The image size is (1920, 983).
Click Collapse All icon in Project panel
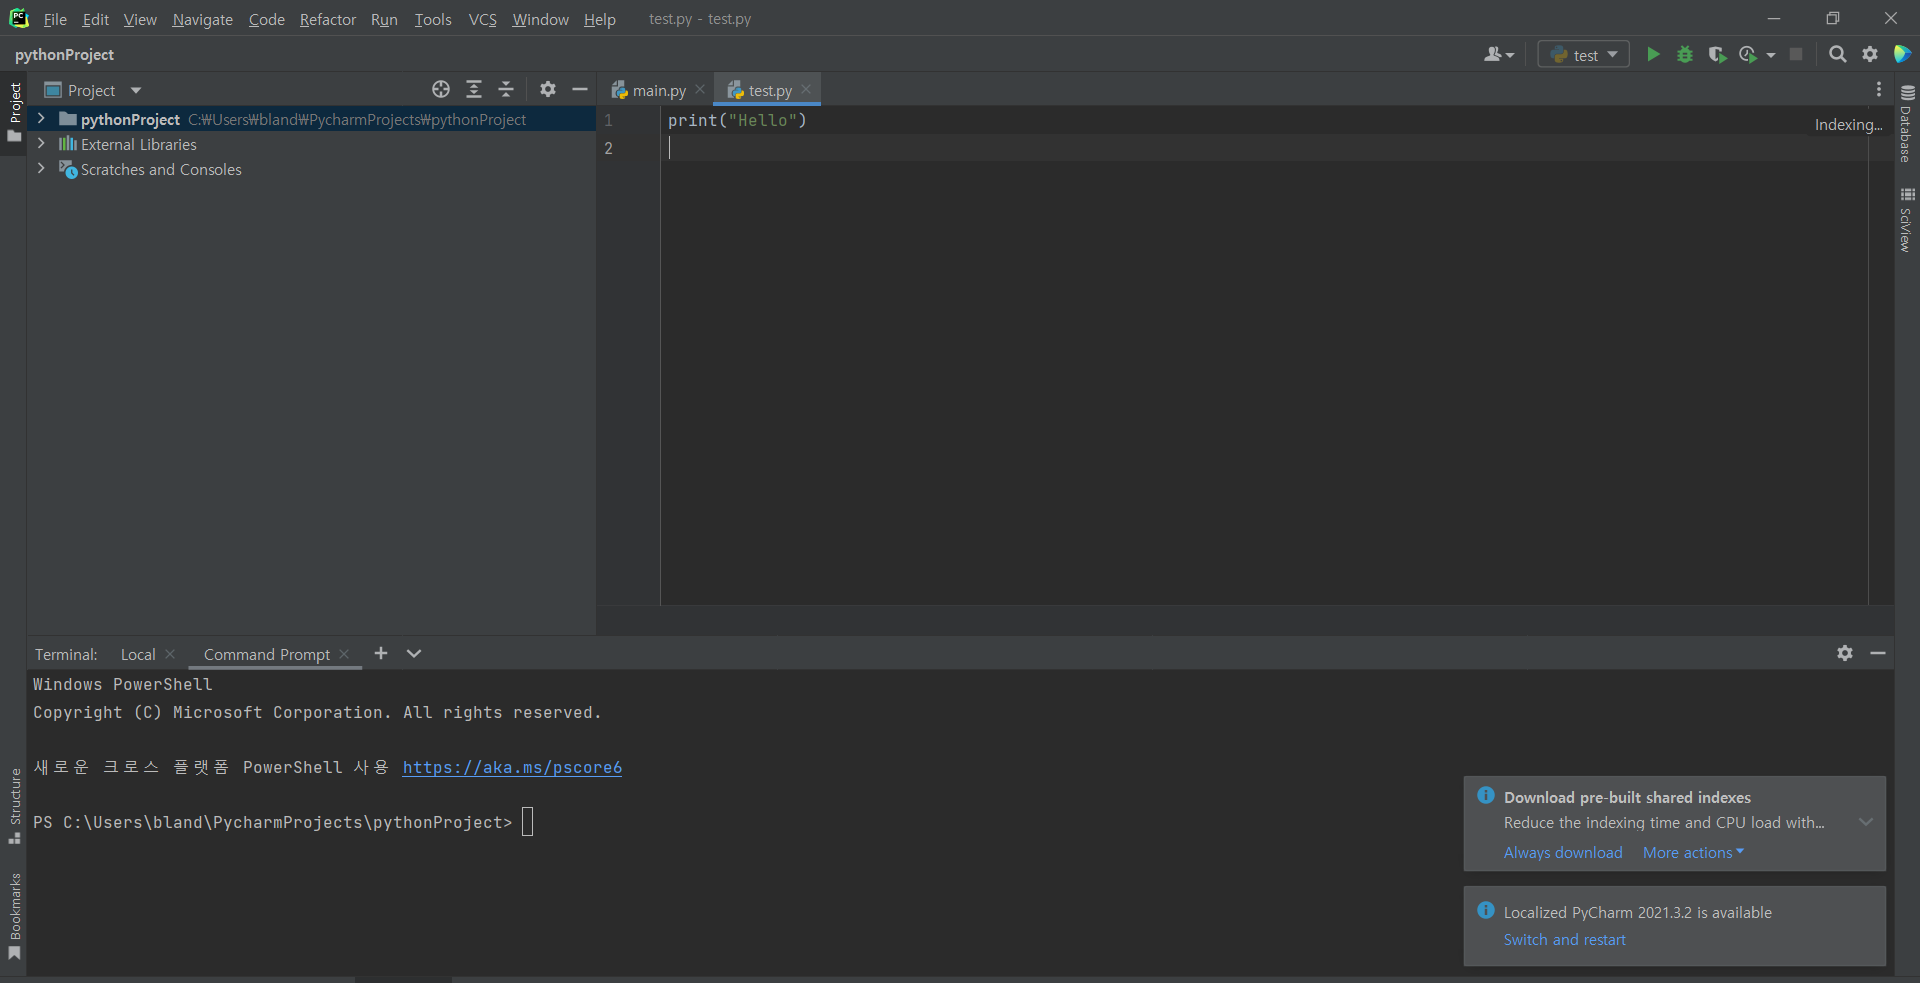506,90
